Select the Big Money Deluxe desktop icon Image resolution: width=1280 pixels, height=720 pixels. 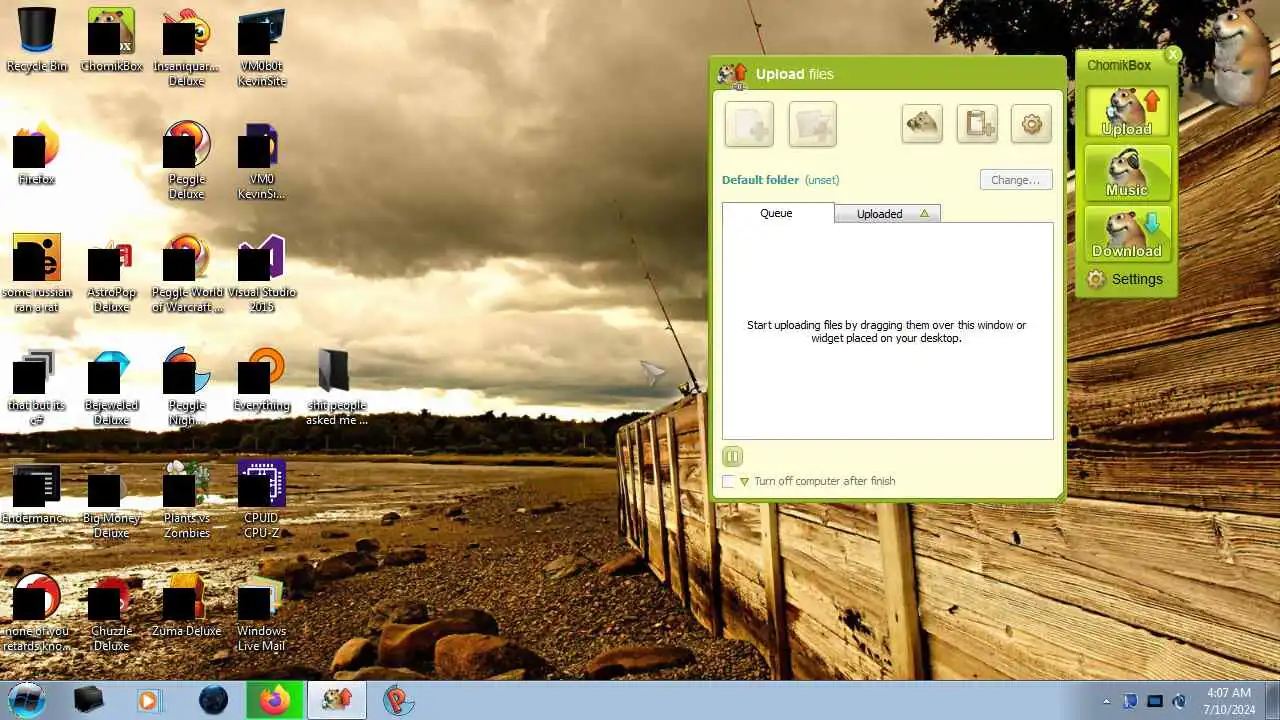[111, 499]
